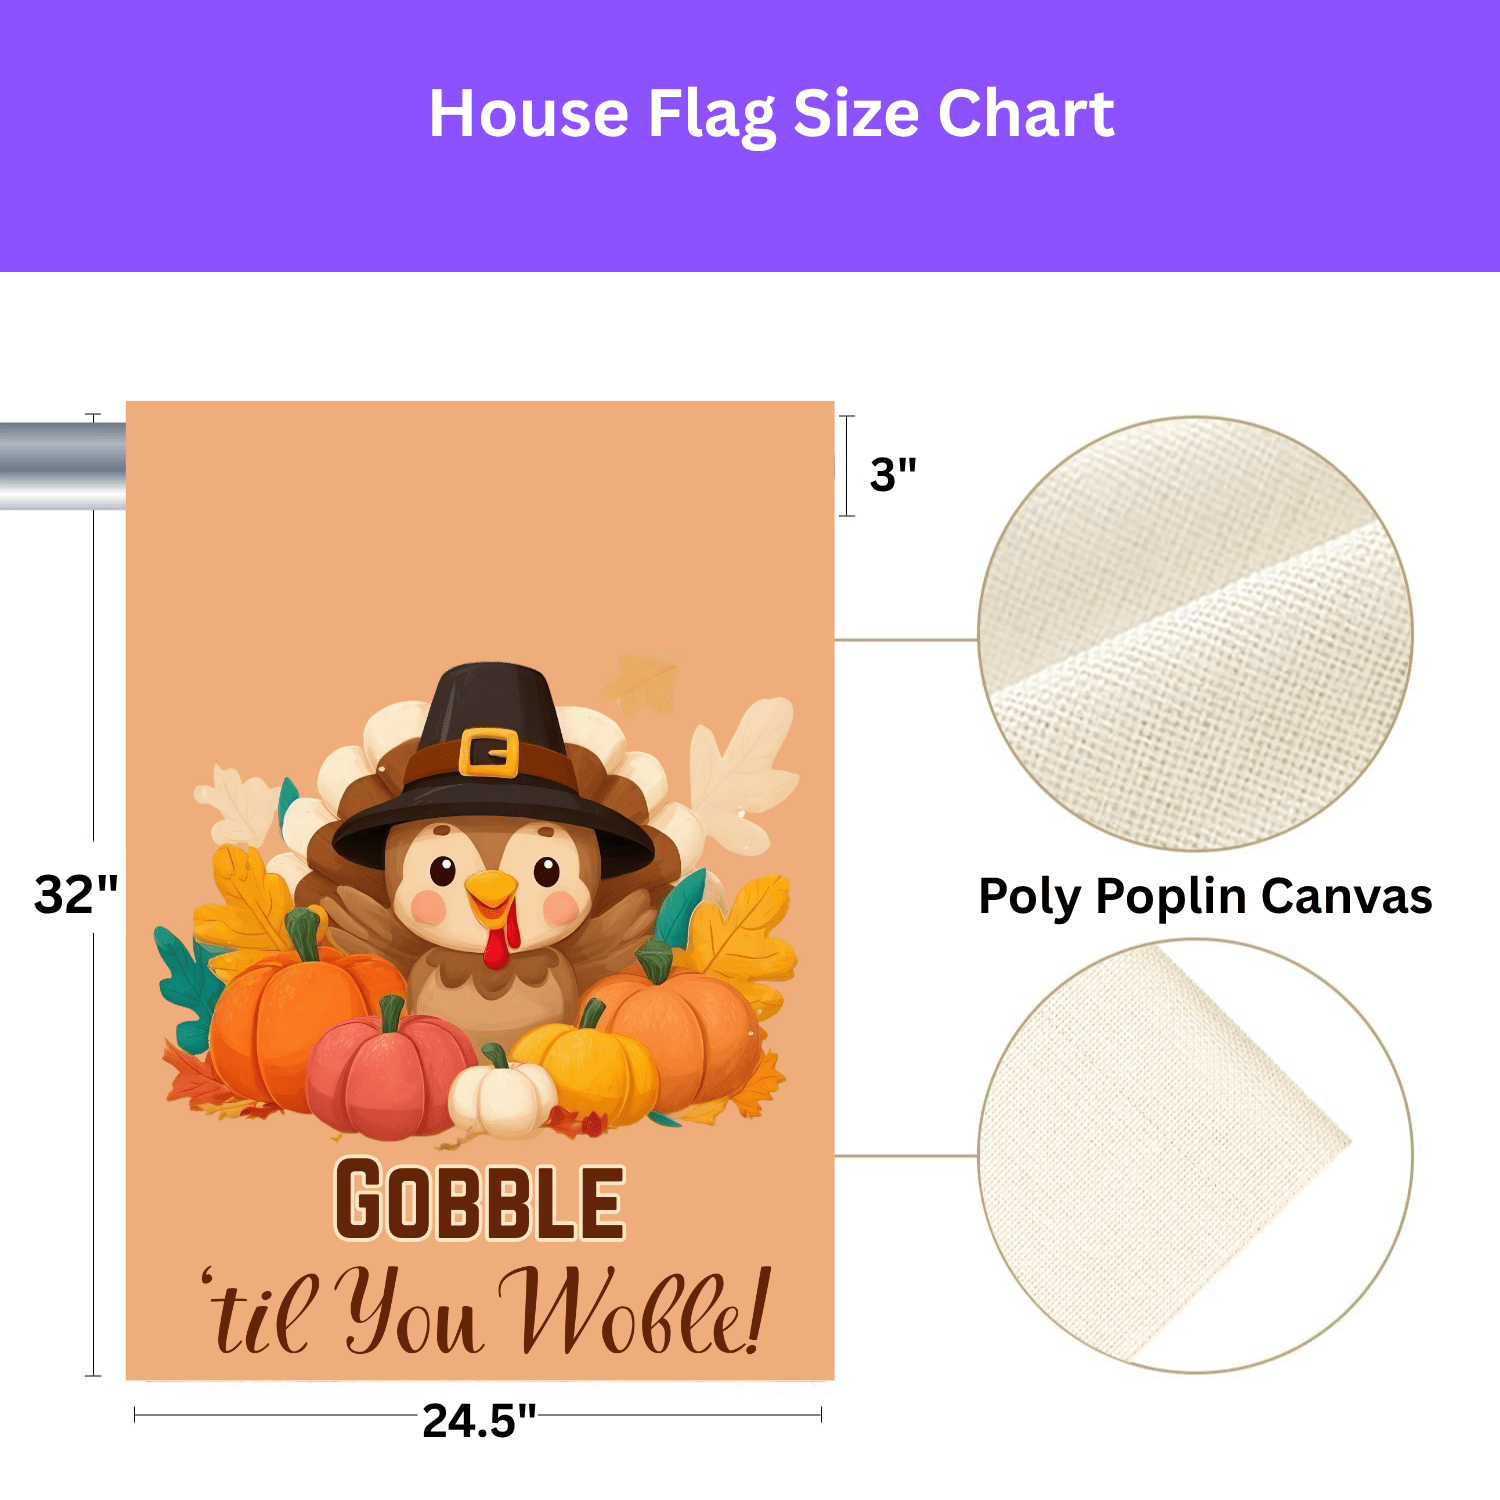Click the 'til You Wobble! script text
The image size is (1500, 1500).
(x=487, y=1312)
